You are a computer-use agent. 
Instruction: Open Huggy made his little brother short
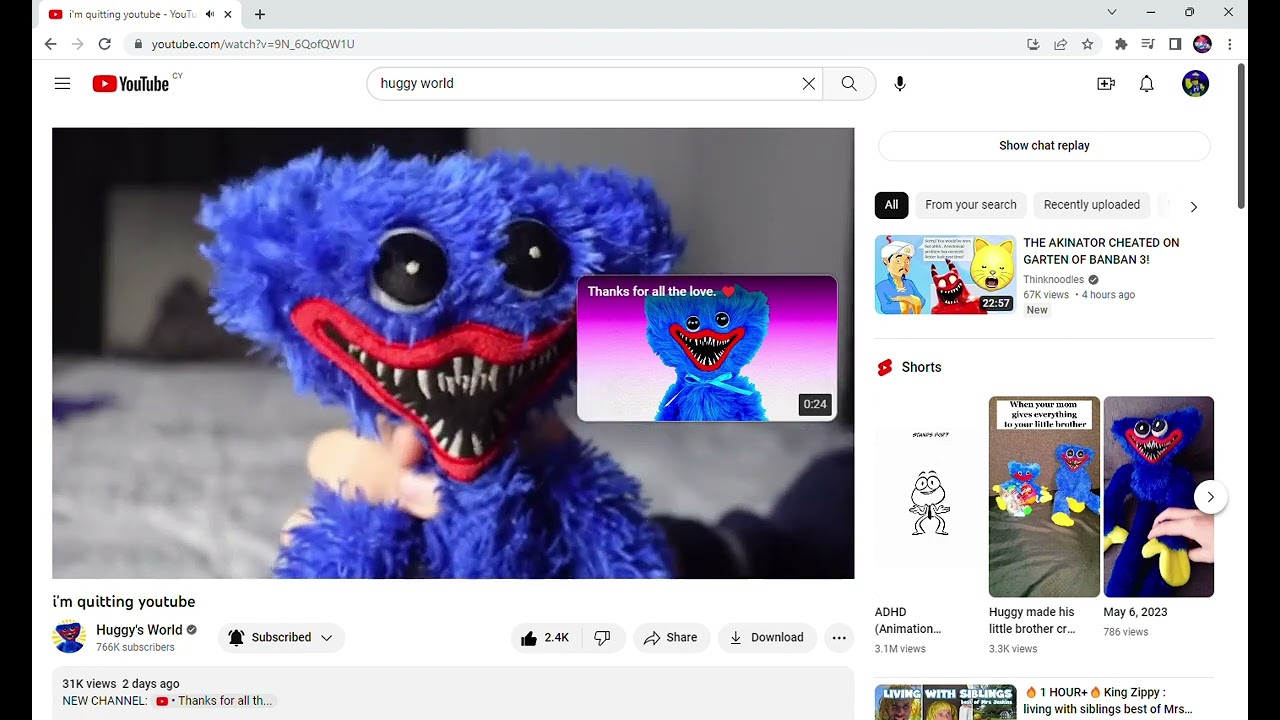tap(1044, 497)
